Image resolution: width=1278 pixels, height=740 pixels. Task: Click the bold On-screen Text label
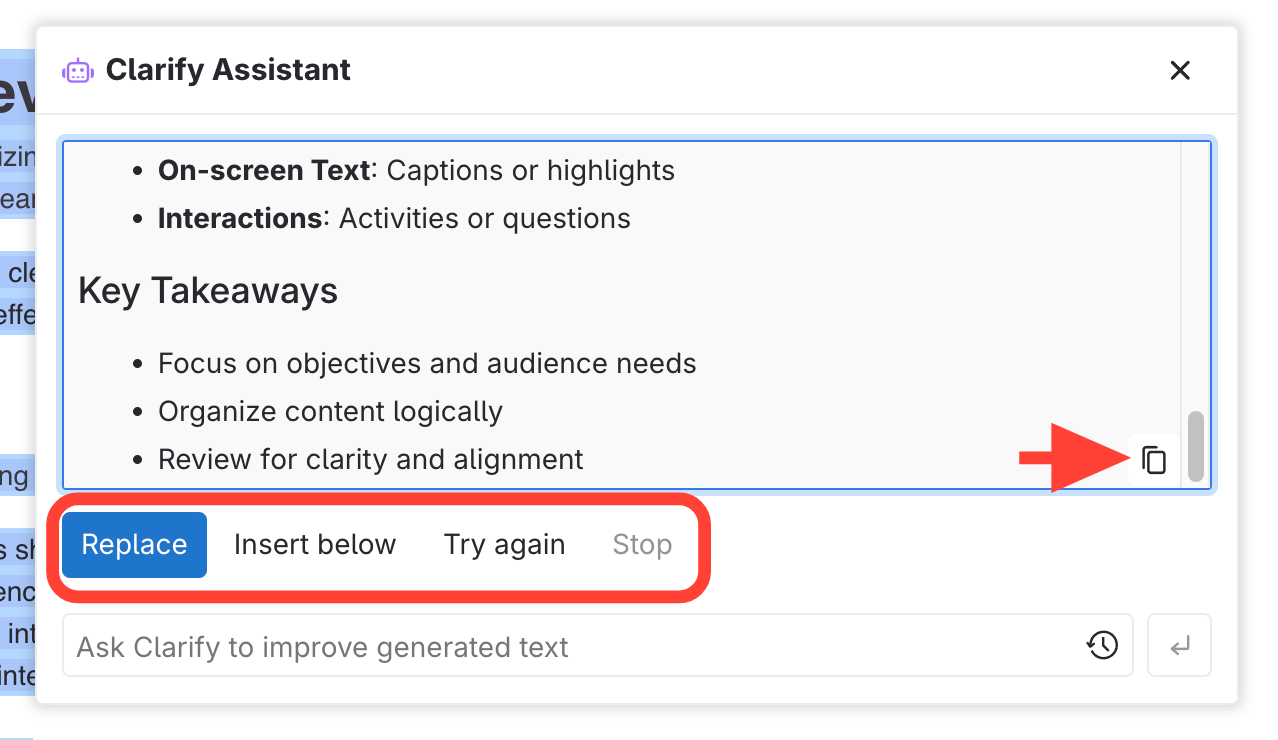click(x=264, y=171)
